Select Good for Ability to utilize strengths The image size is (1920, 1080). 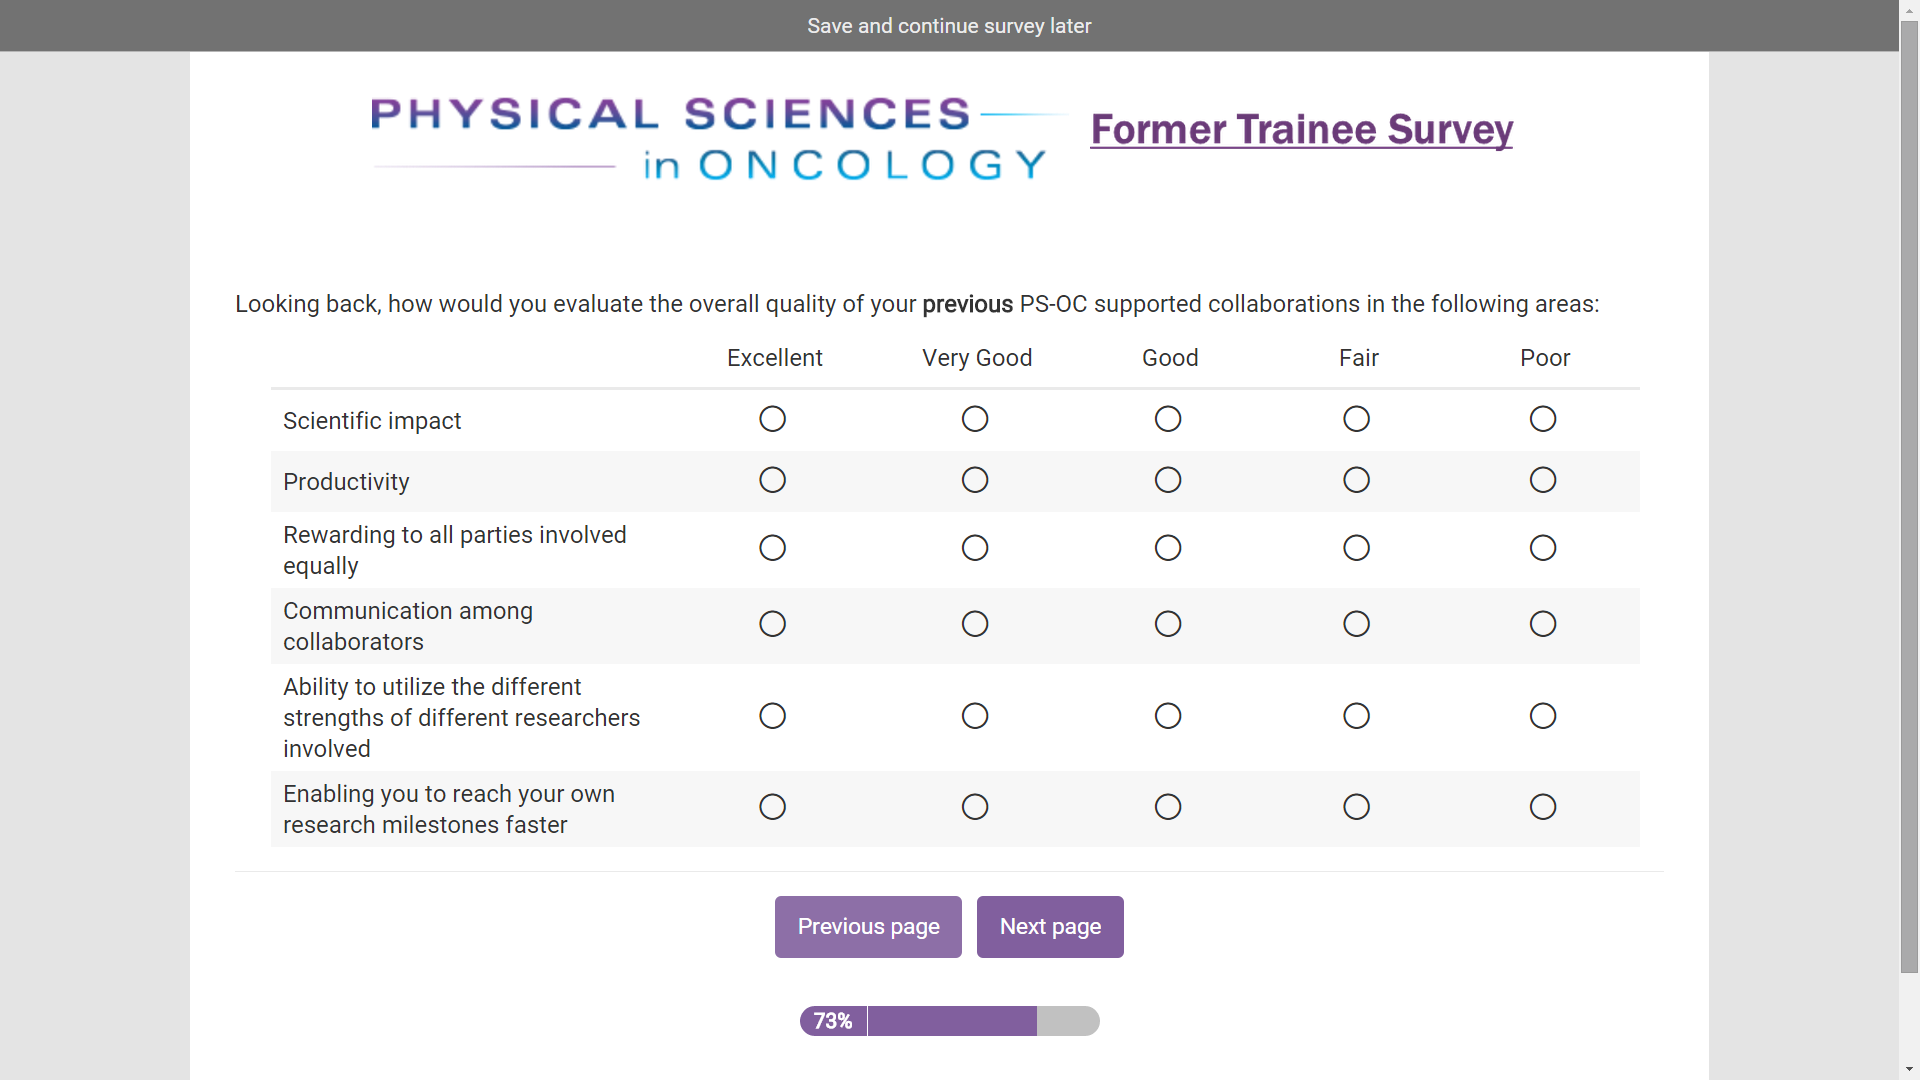1168,716
